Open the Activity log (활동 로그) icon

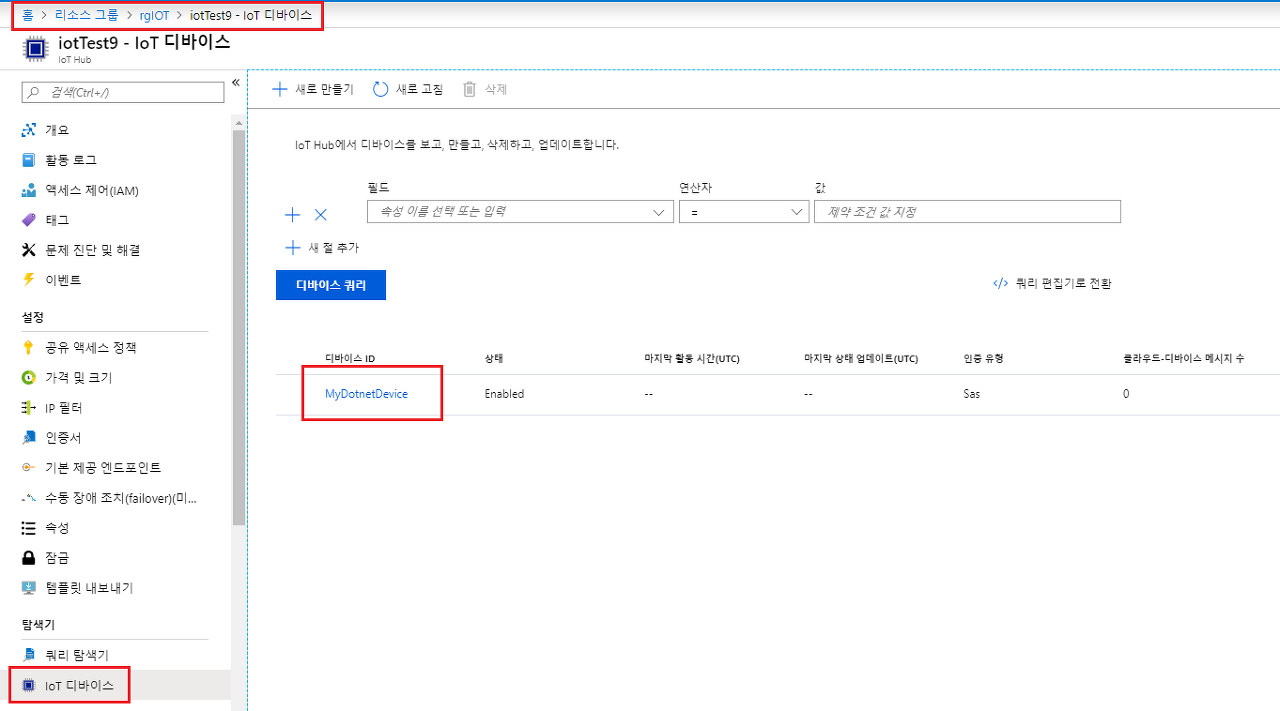click(x=29, y=160)
